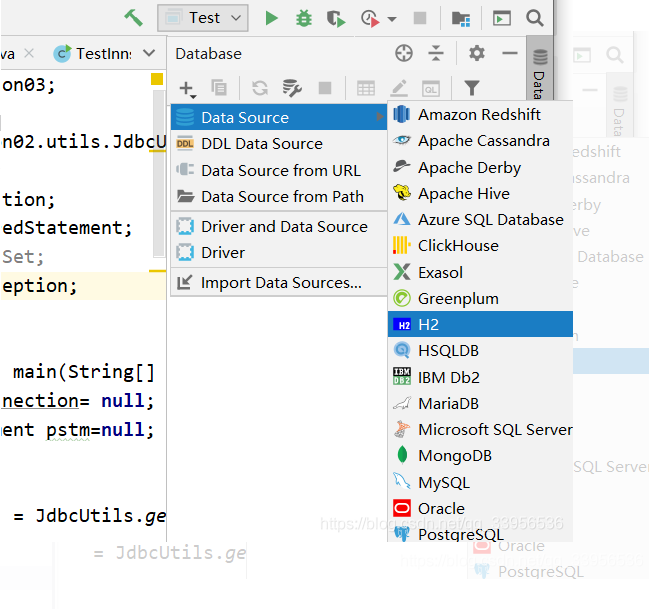Start debugging with the bug icon
649x609 pixels.
(x=303, y=18)
